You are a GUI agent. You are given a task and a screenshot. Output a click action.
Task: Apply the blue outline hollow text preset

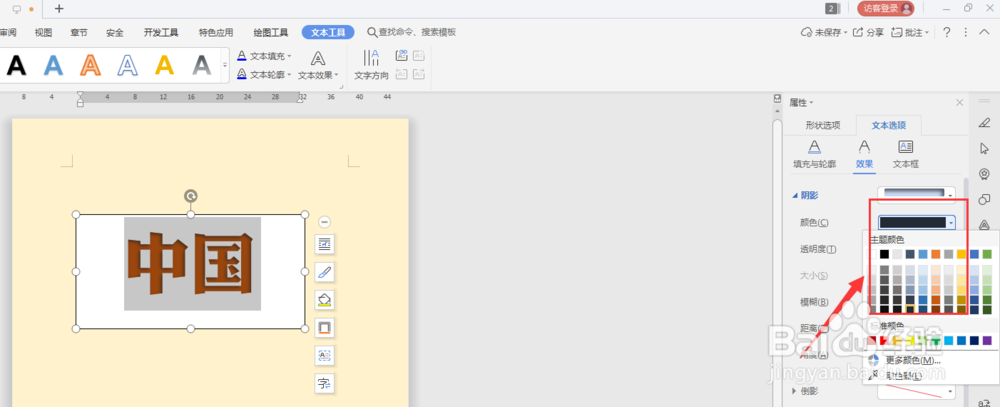point(128,65)
